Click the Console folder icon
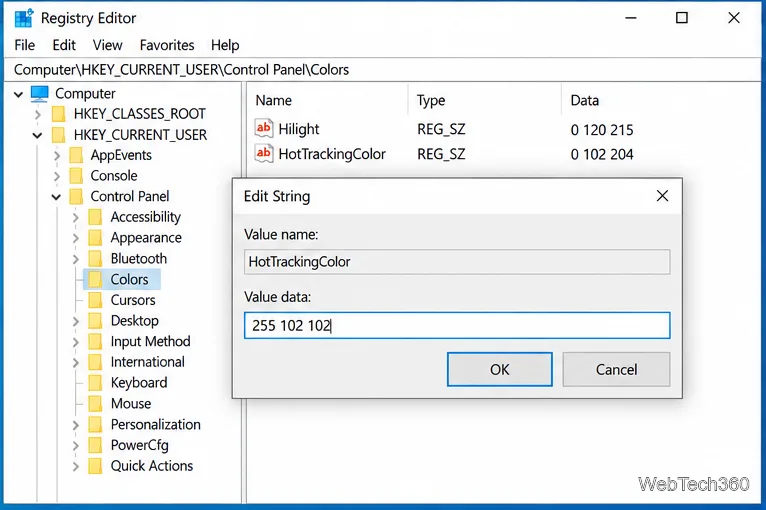 pyautogui.click(x=76, y=176)
